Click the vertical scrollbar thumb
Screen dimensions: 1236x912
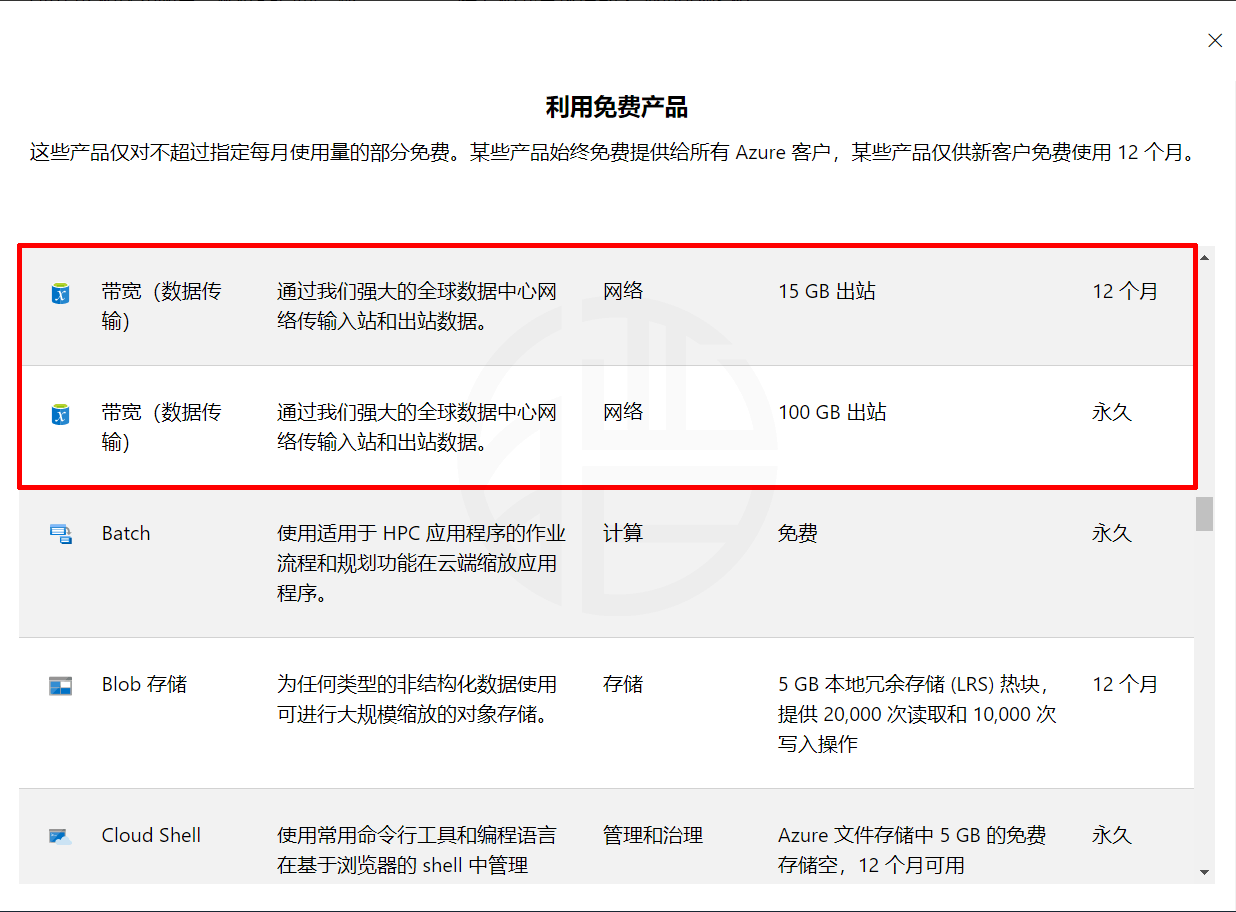point(1205,514)
